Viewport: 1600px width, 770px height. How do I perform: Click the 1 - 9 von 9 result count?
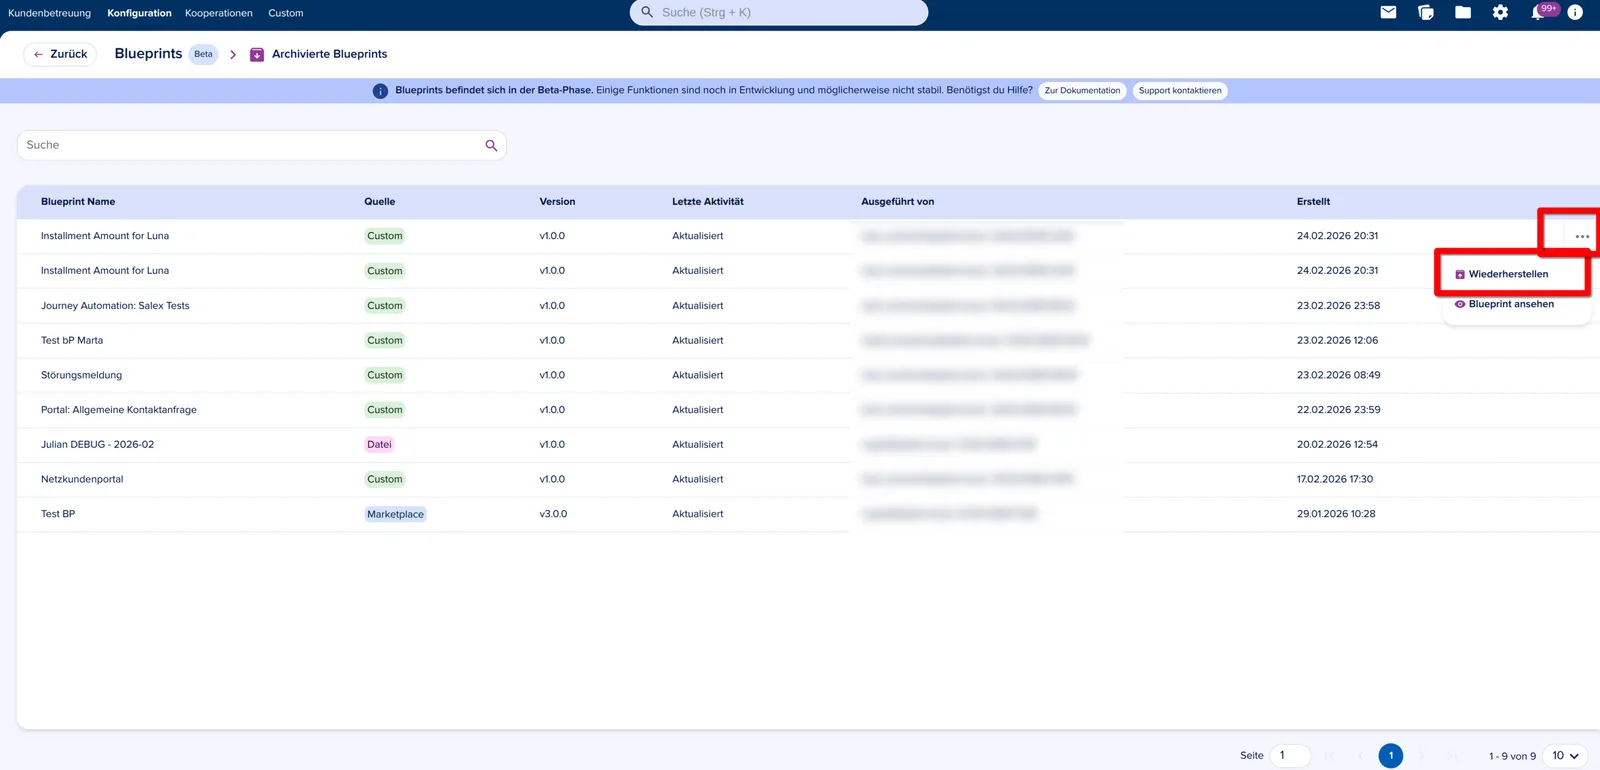pyautogui.click(x=1512, y=756)
